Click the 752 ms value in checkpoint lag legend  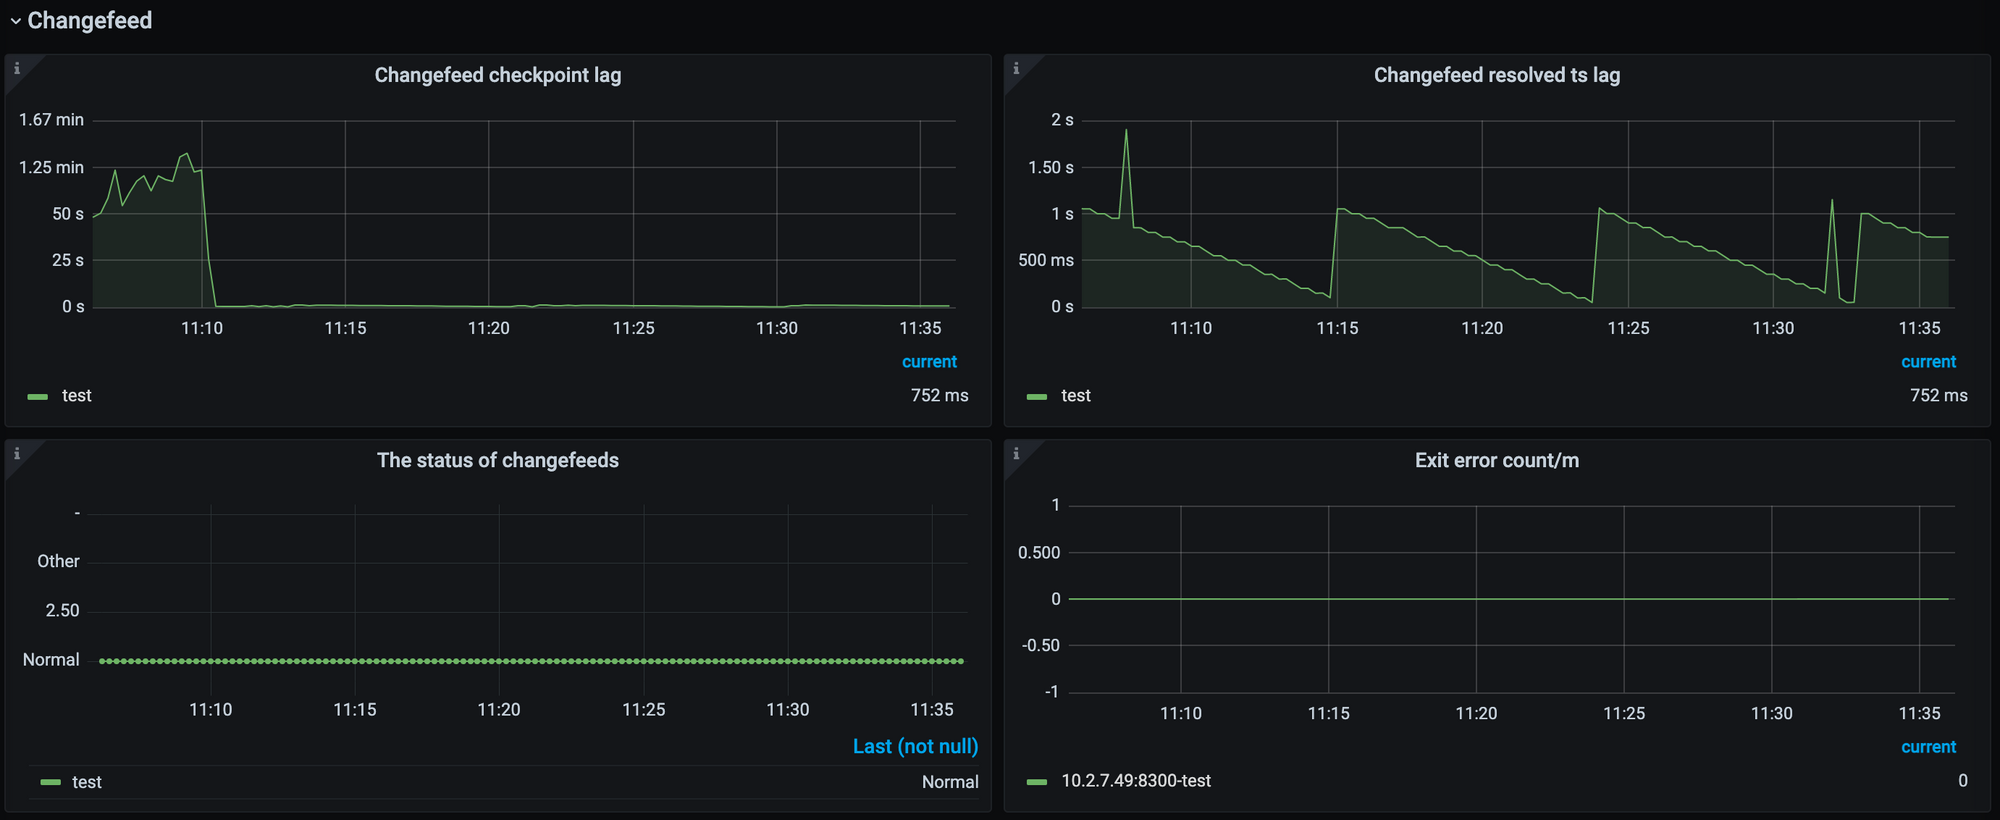point(939,396)
